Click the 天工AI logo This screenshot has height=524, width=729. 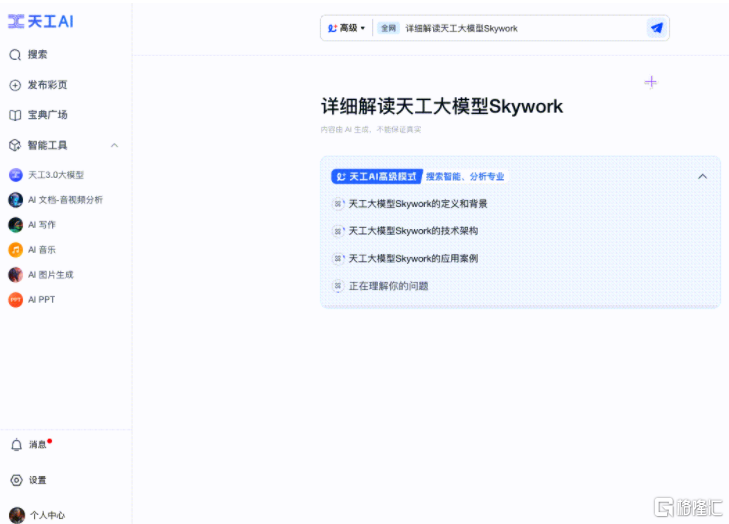tap(41, 21)
